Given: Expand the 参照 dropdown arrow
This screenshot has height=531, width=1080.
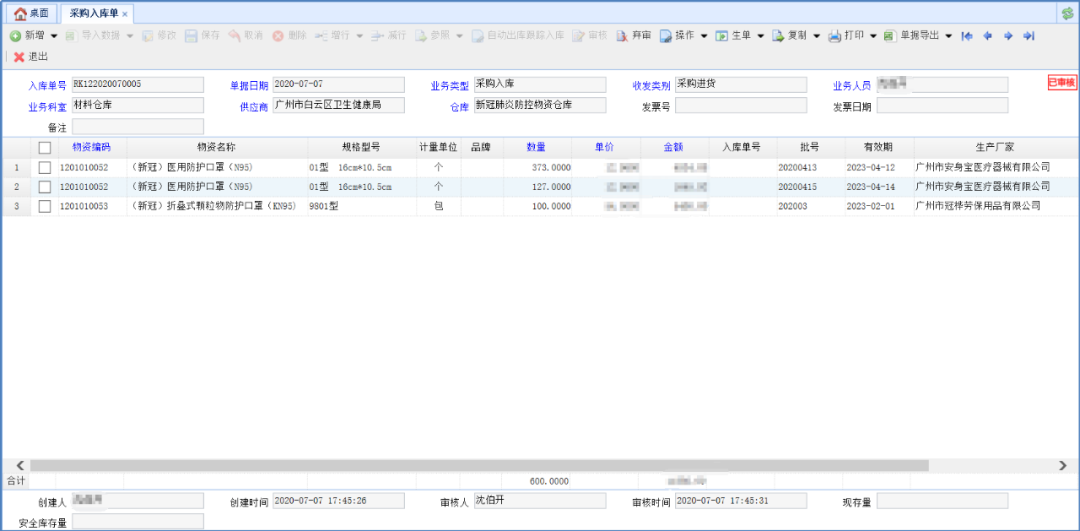Looking at the screenshot, I should pos(459,36).
